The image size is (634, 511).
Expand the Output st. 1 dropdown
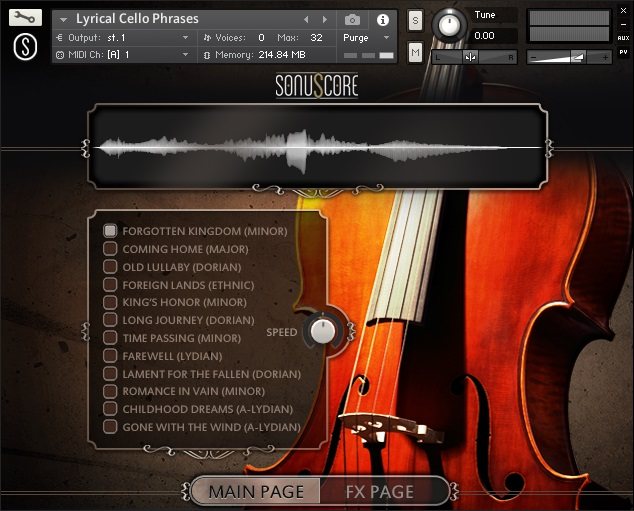click(186, 38)
